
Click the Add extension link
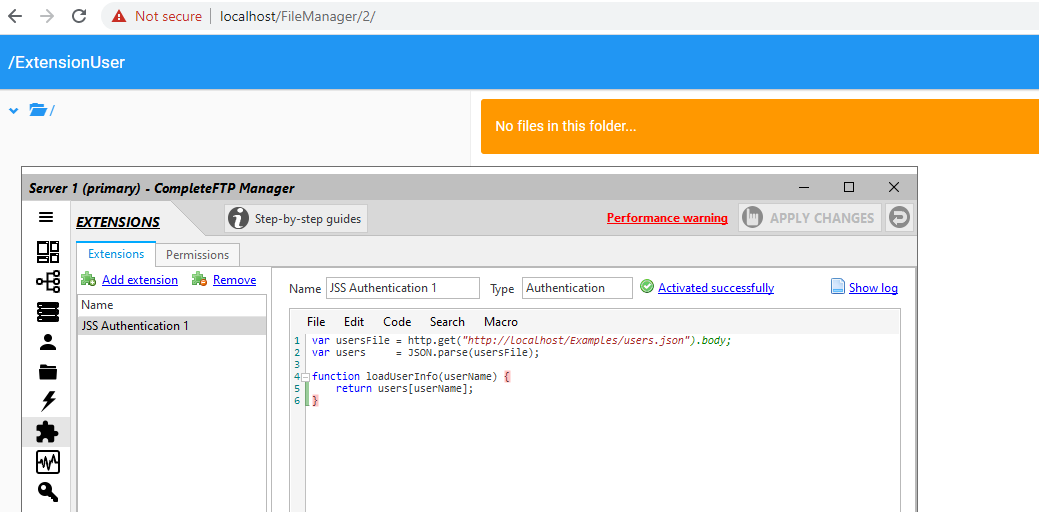tap(139, 280)
